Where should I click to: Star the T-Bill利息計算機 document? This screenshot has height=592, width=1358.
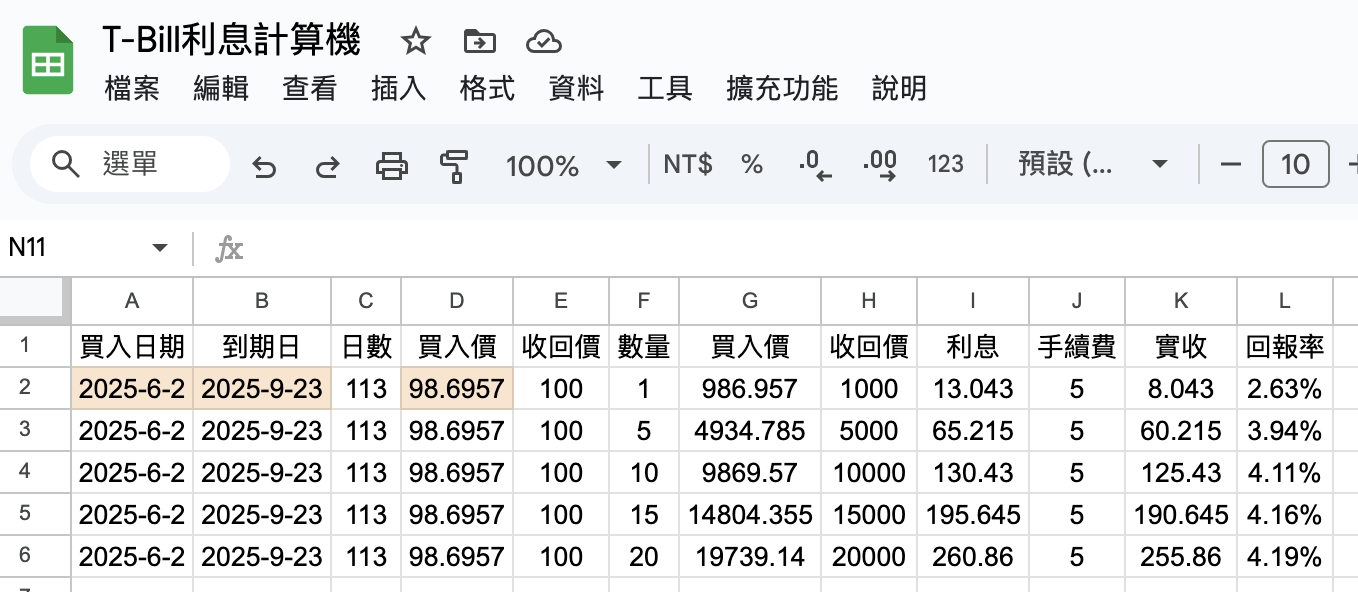[x=415, y=41]
